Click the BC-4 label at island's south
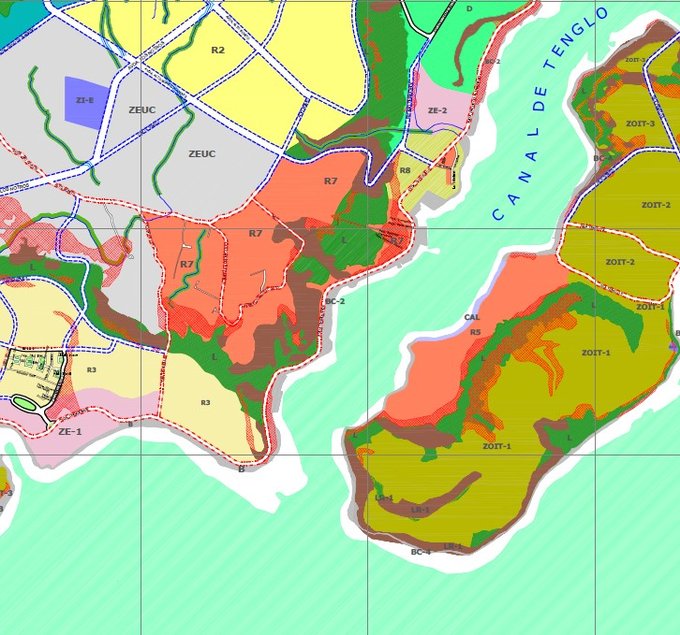Image resolution: width=680 pixels, height=635 pixels. tap(420, 552)
